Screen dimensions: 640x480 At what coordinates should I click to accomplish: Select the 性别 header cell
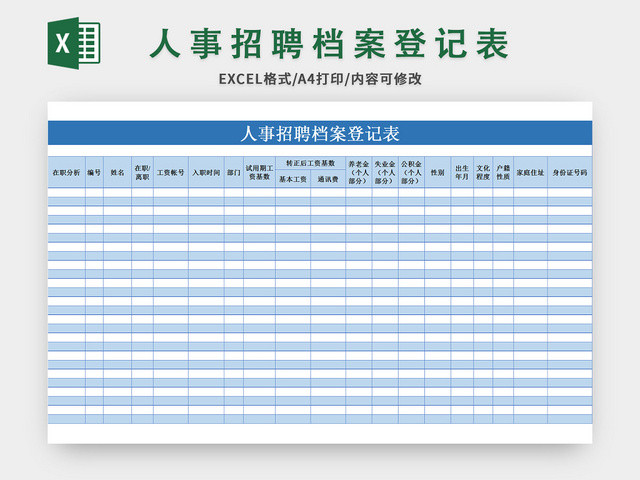tap(438, 172)
